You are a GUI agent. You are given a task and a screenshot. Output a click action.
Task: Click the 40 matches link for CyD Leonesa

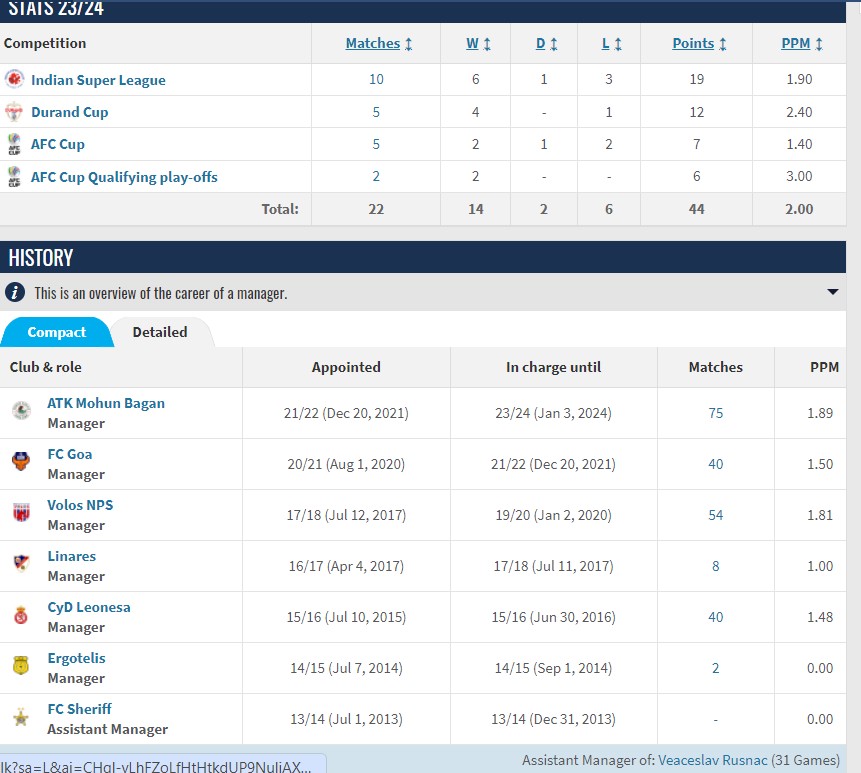(715, 617)
